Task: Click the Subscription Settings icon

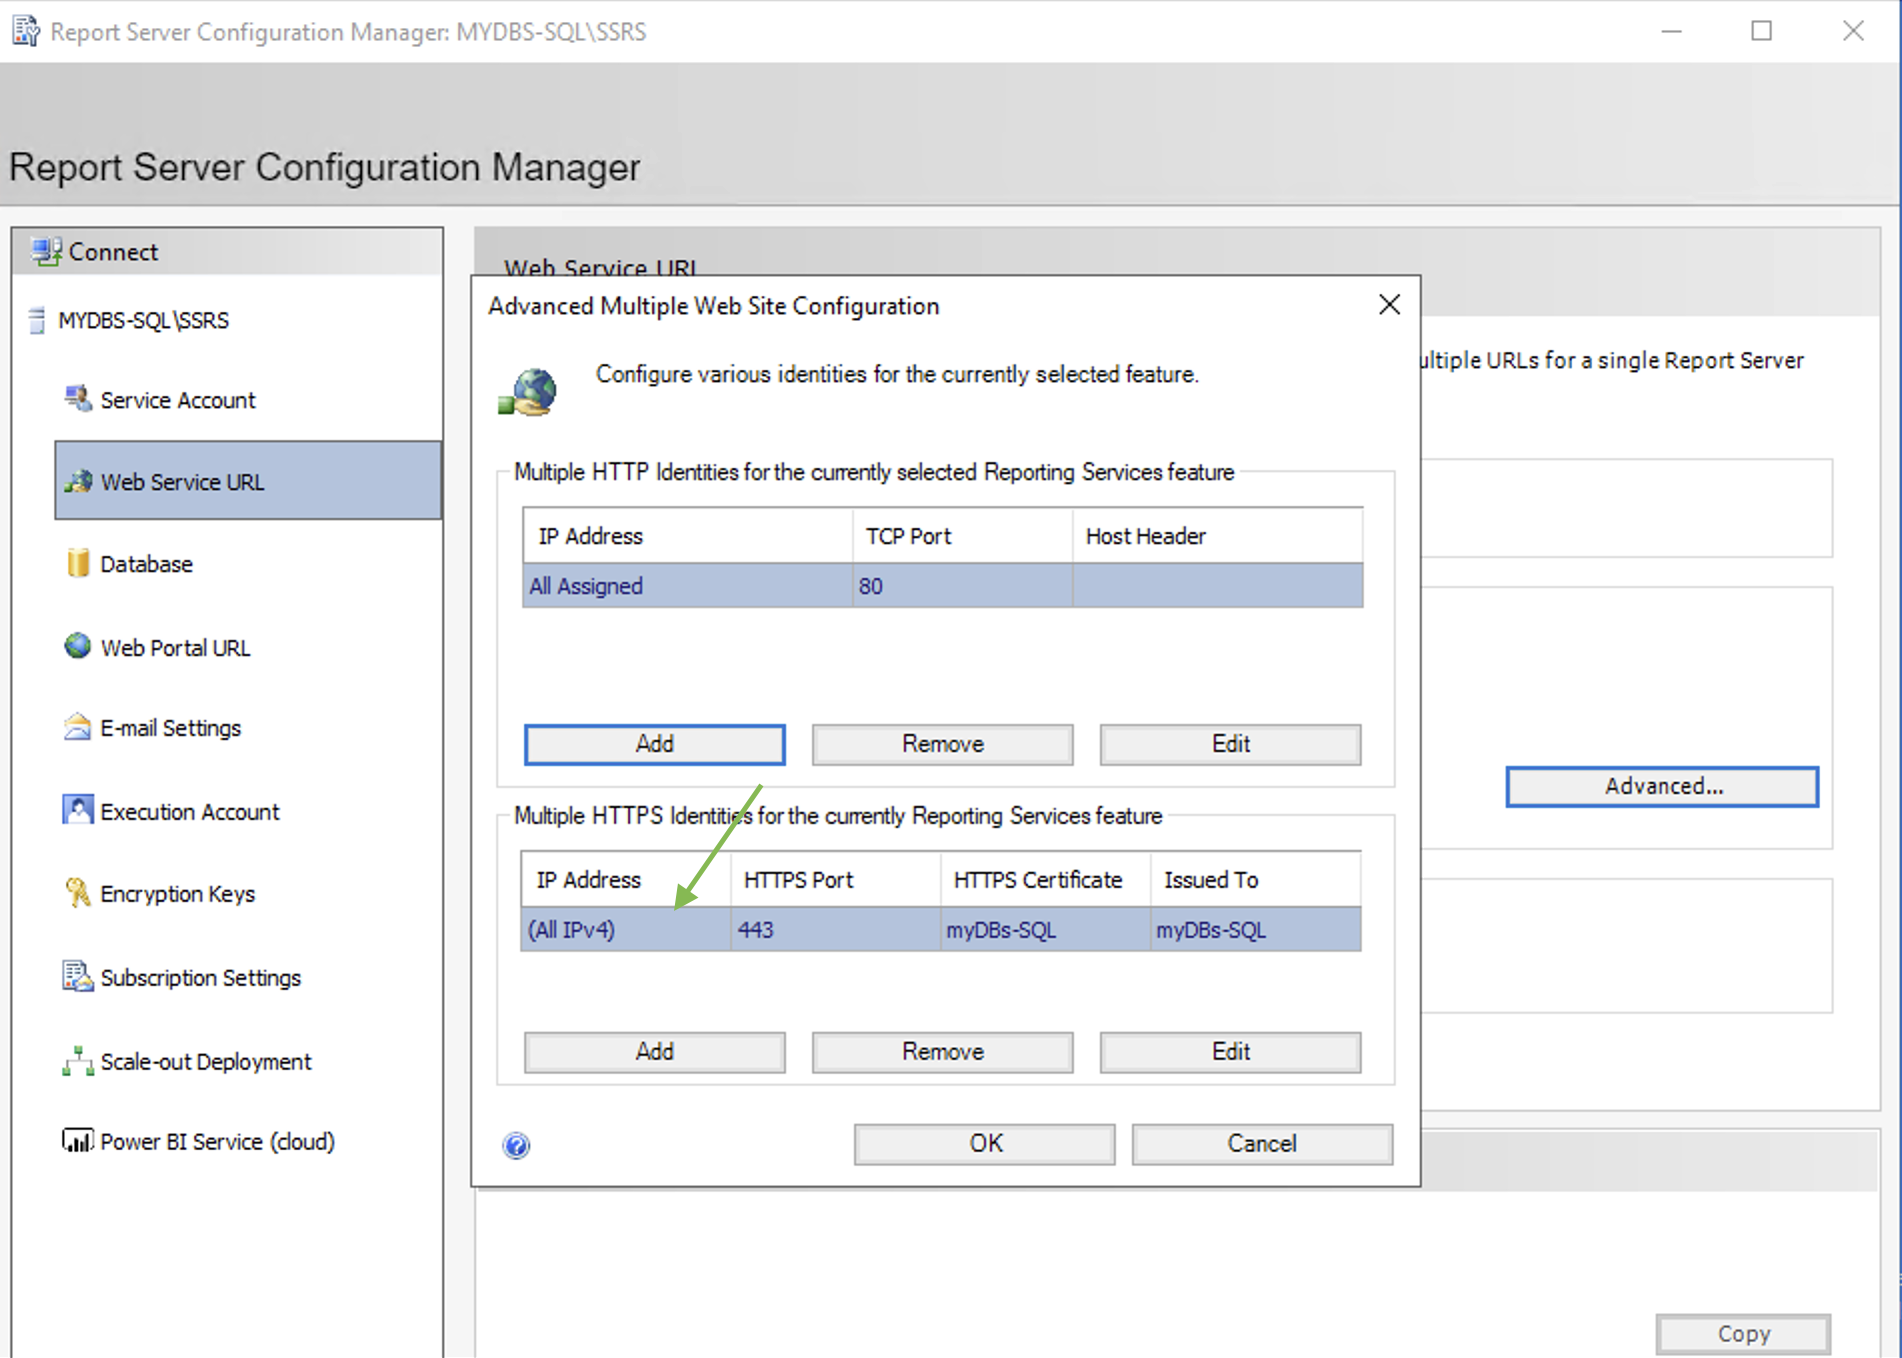Action: pos(78,976)
